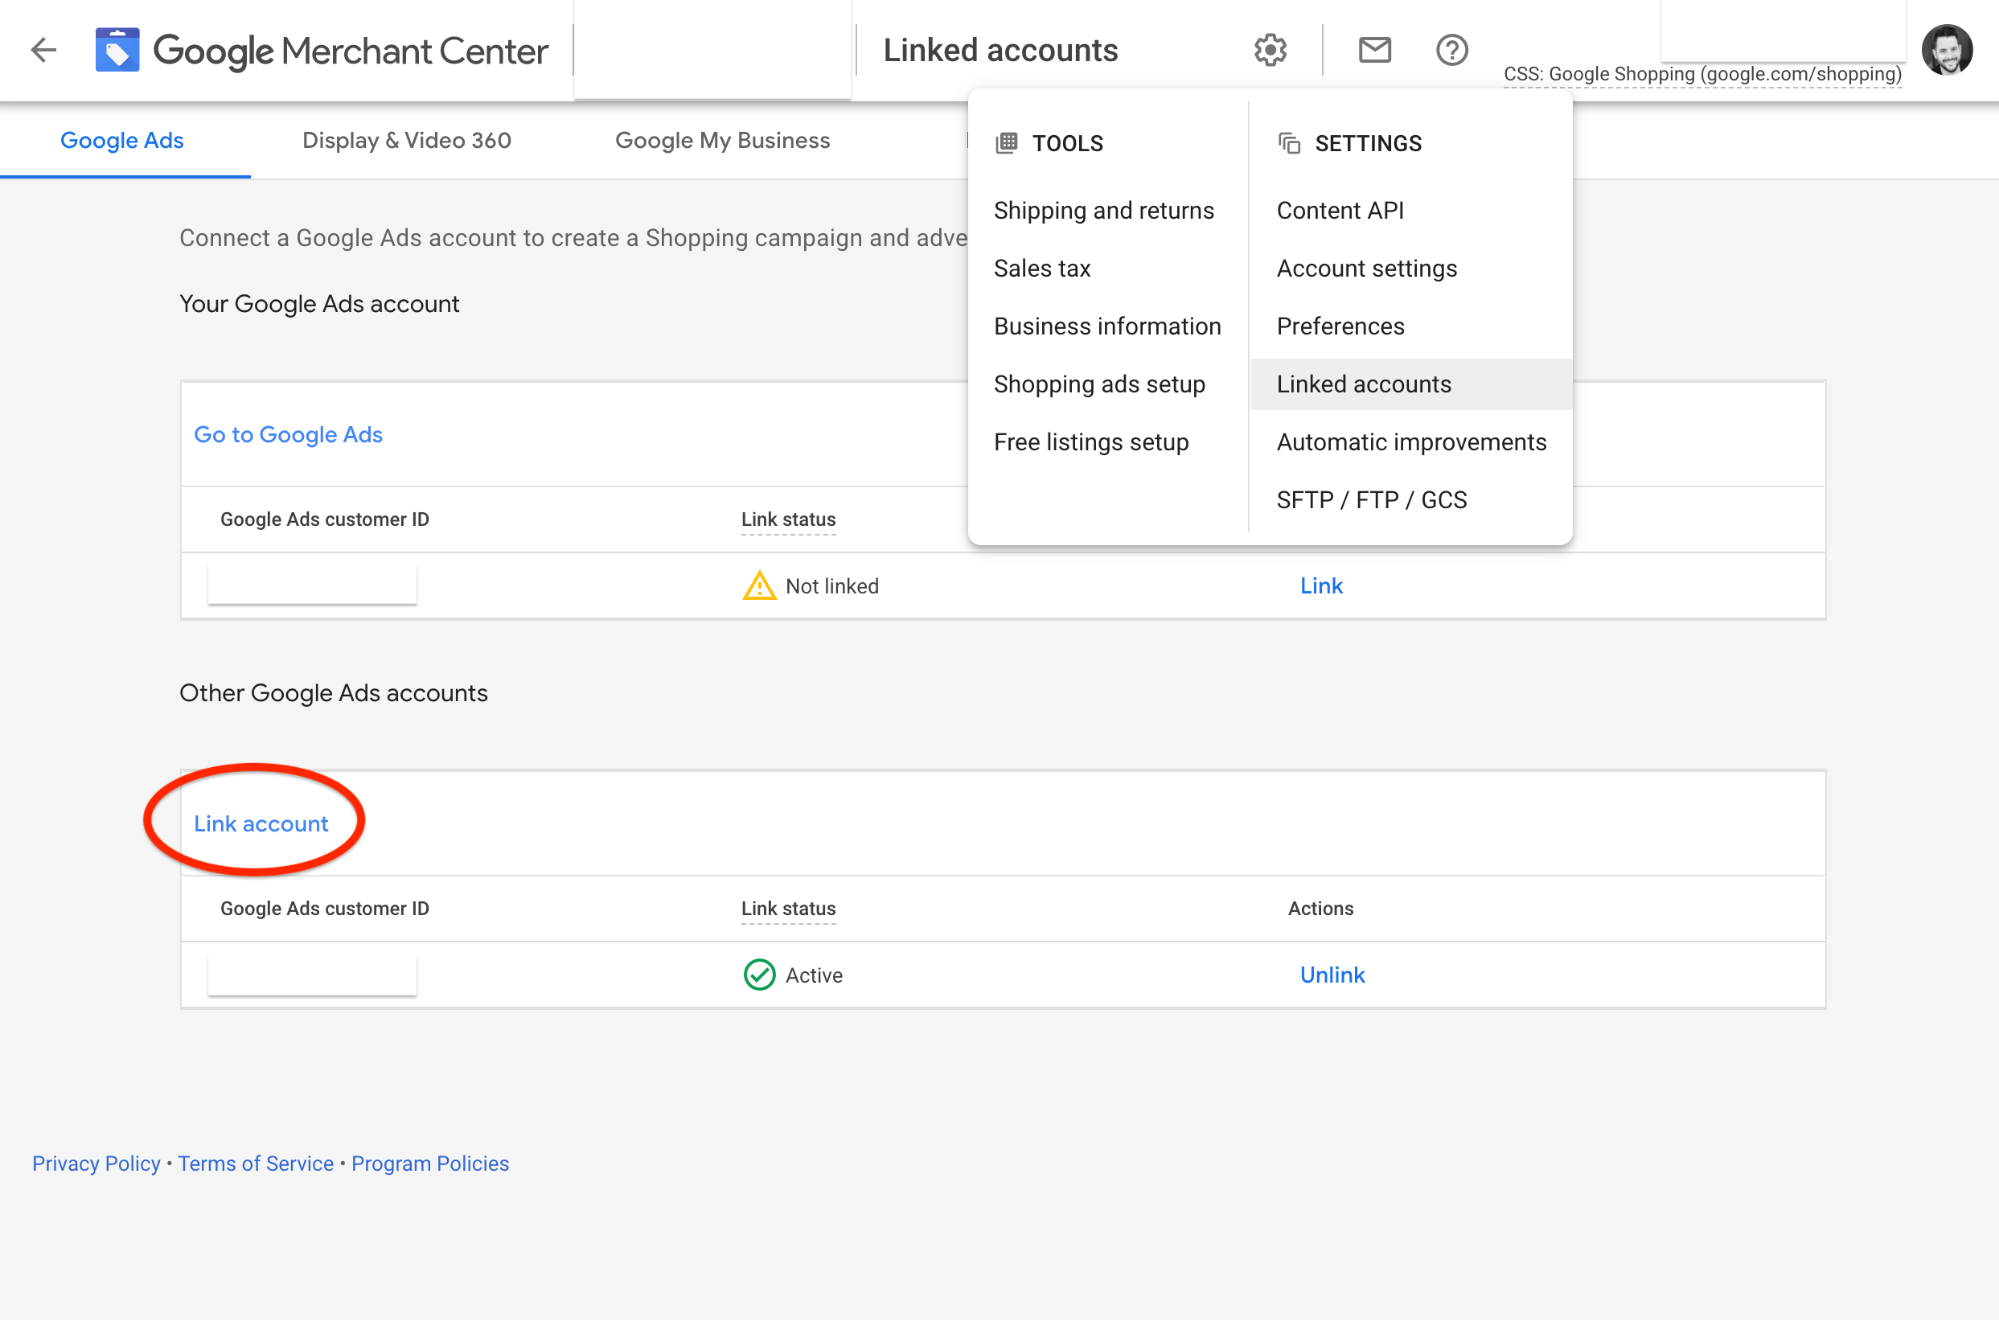Image resolution: width=1999 pixels, height=1321 pixels.
Task: Click Google Ads customer ID header in first table
Action: (324, 519)
